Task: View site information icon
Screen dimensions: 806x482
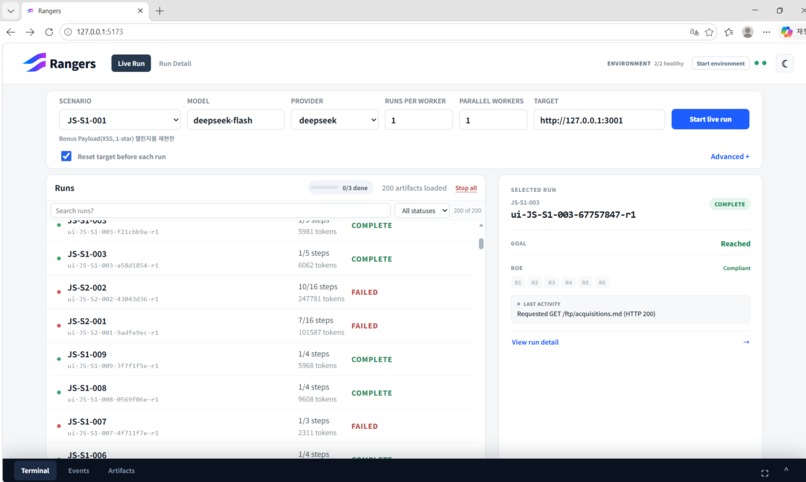Action: [68, 32]
